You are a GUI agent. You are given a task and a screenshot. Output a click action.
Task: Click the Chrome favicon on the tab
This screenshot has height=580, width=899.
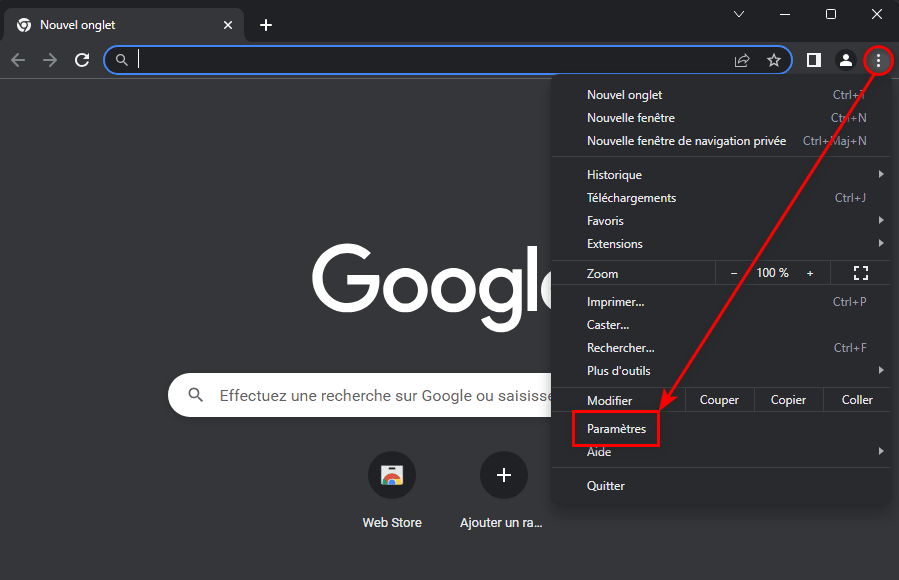point(24,25)
